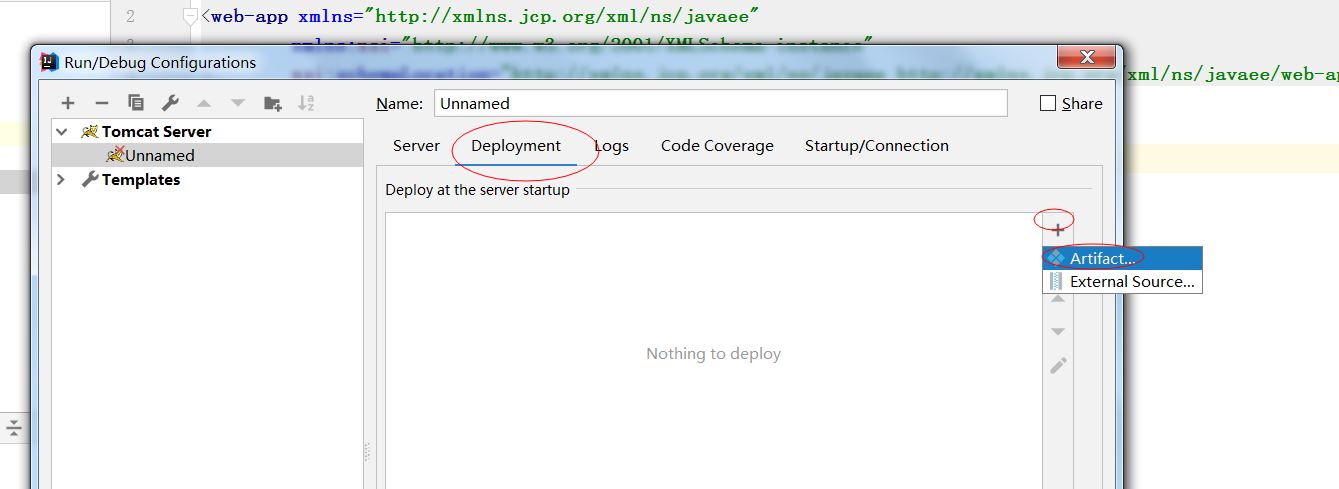Move deployment item down arrow
The image size is (1339, 489).
point(1058,331)
